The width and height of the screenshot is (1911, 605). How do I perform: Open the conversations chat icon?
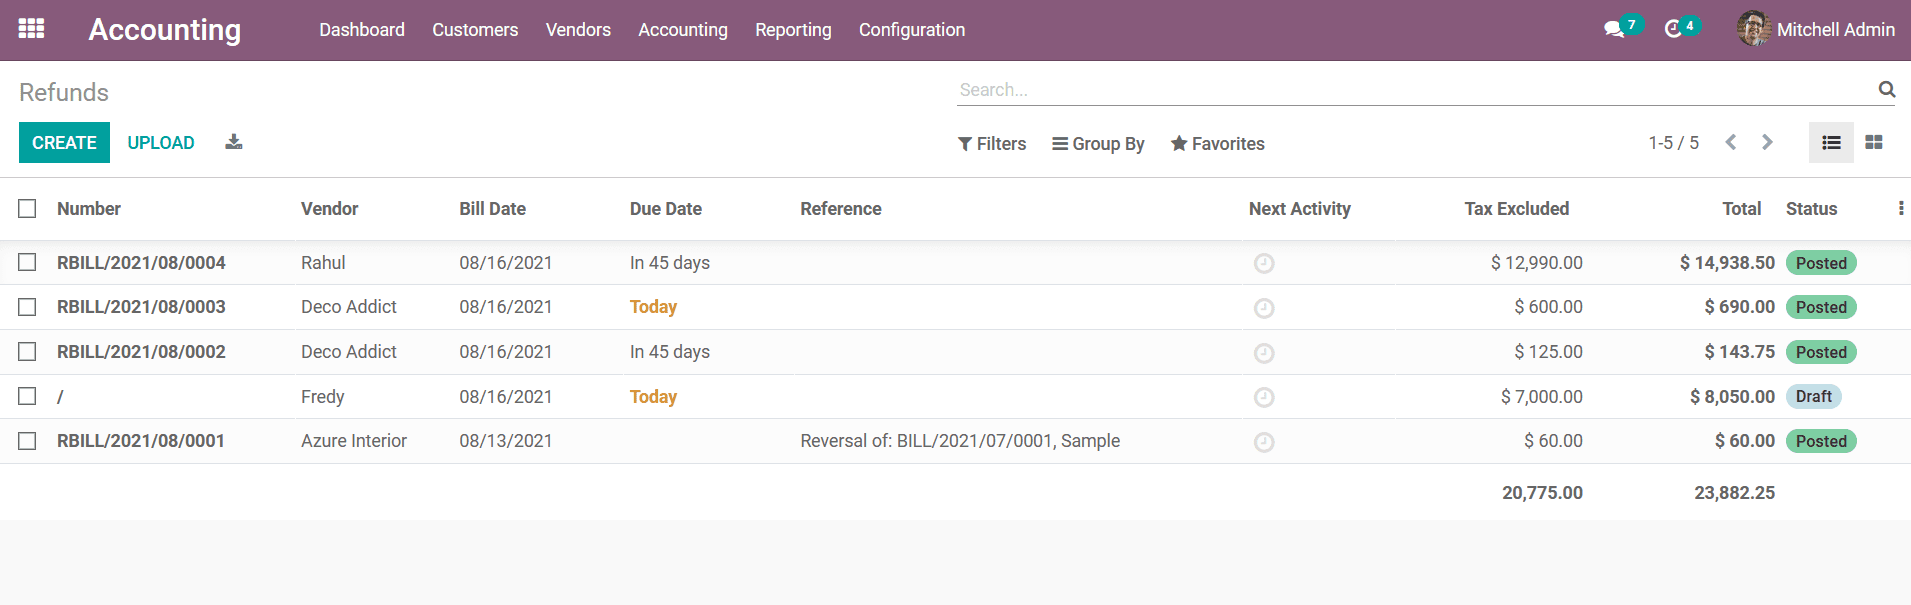1613,30
